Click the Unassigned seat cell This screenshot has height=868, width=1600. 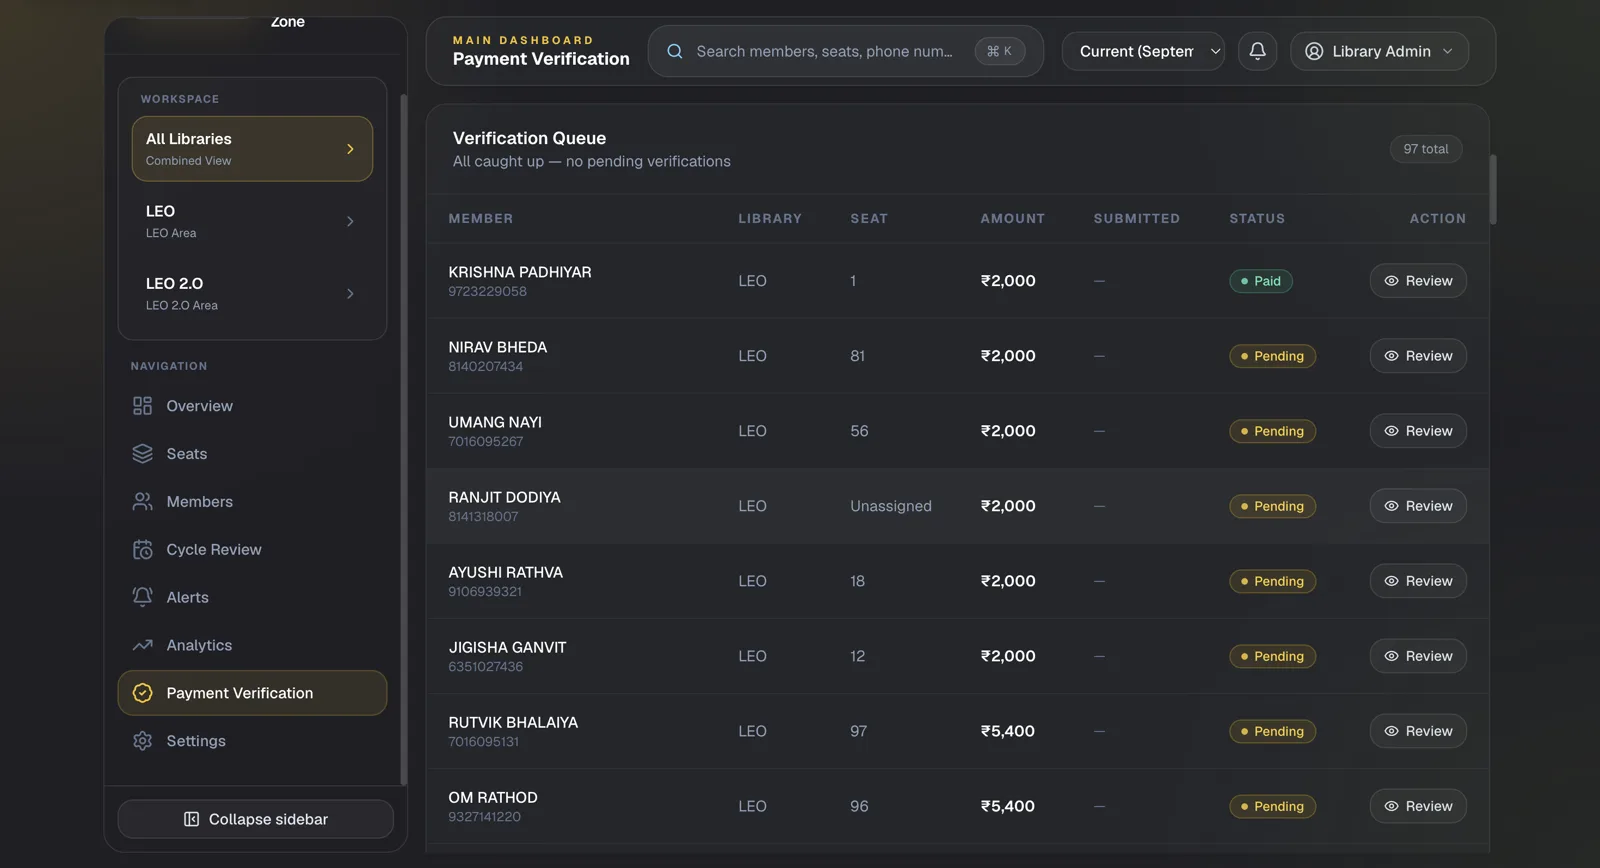click(x=891, y=506)
